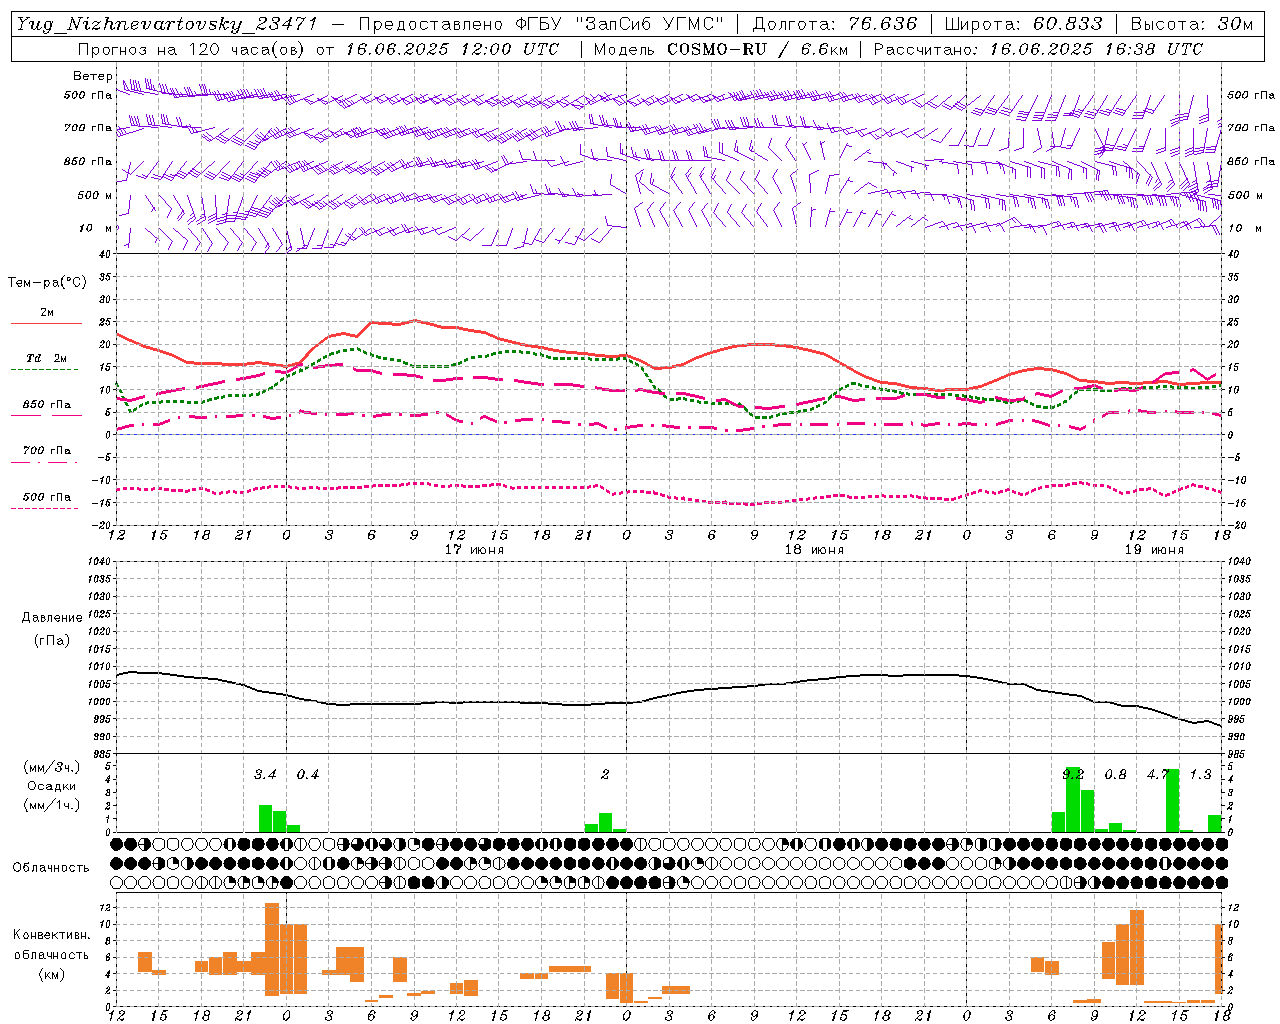This screenshot has width=1280, height=1024.
Task: Click the 3.4 precipitation total
Action: click(x=265, y=775)
